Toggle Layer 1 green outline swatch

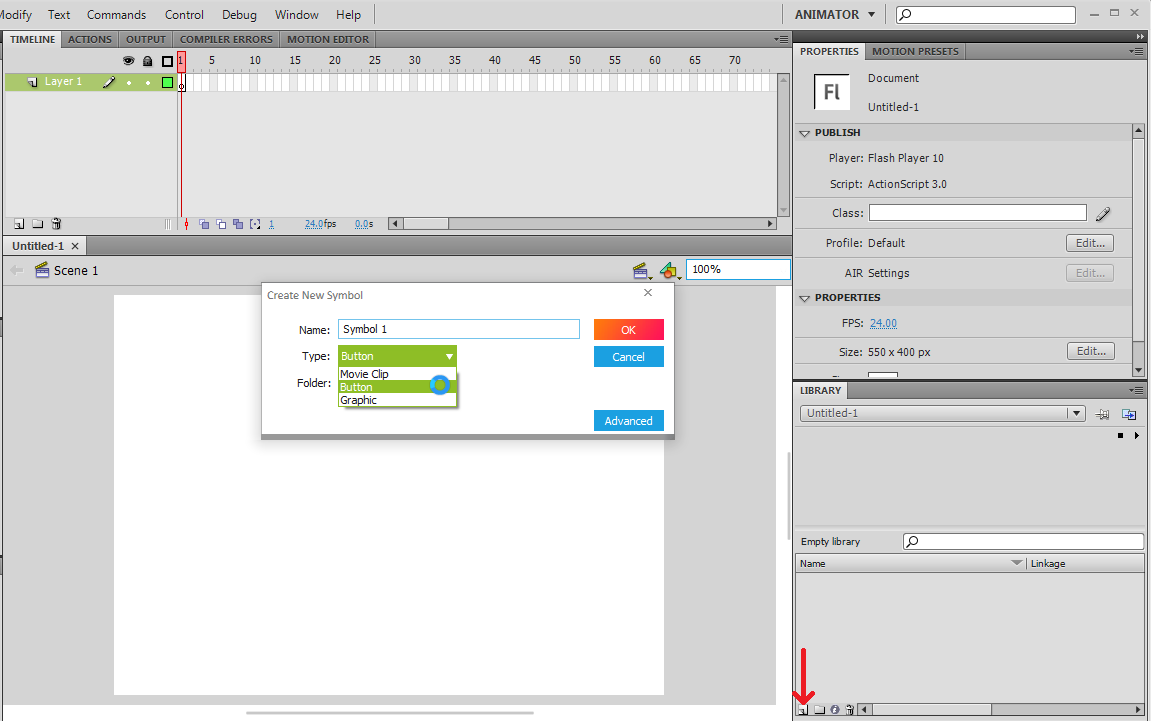coord(167,82)
